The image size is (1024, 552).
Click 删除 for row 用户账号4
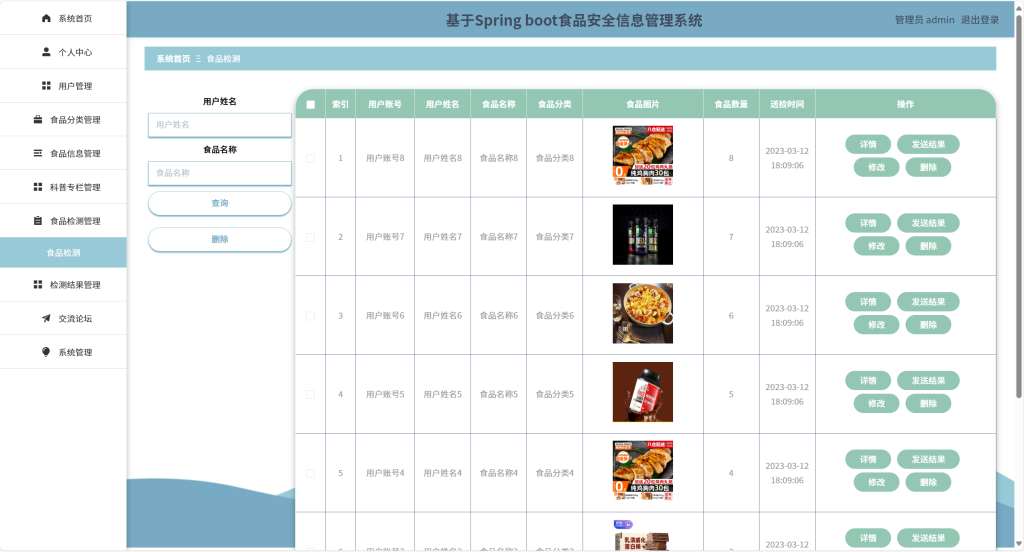click(x=928, y=482)
